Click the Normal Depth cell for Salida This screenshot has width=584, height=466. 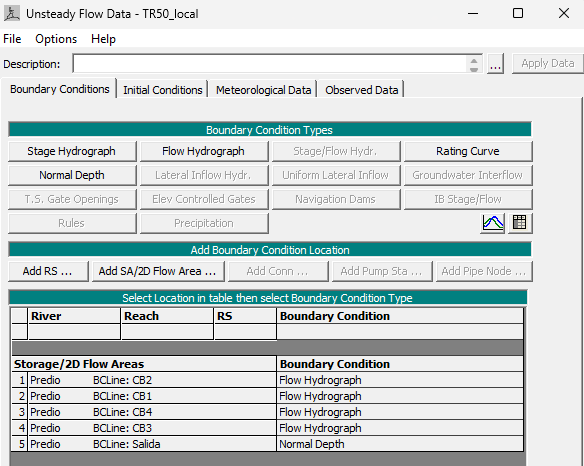click(x=400, y=444)
